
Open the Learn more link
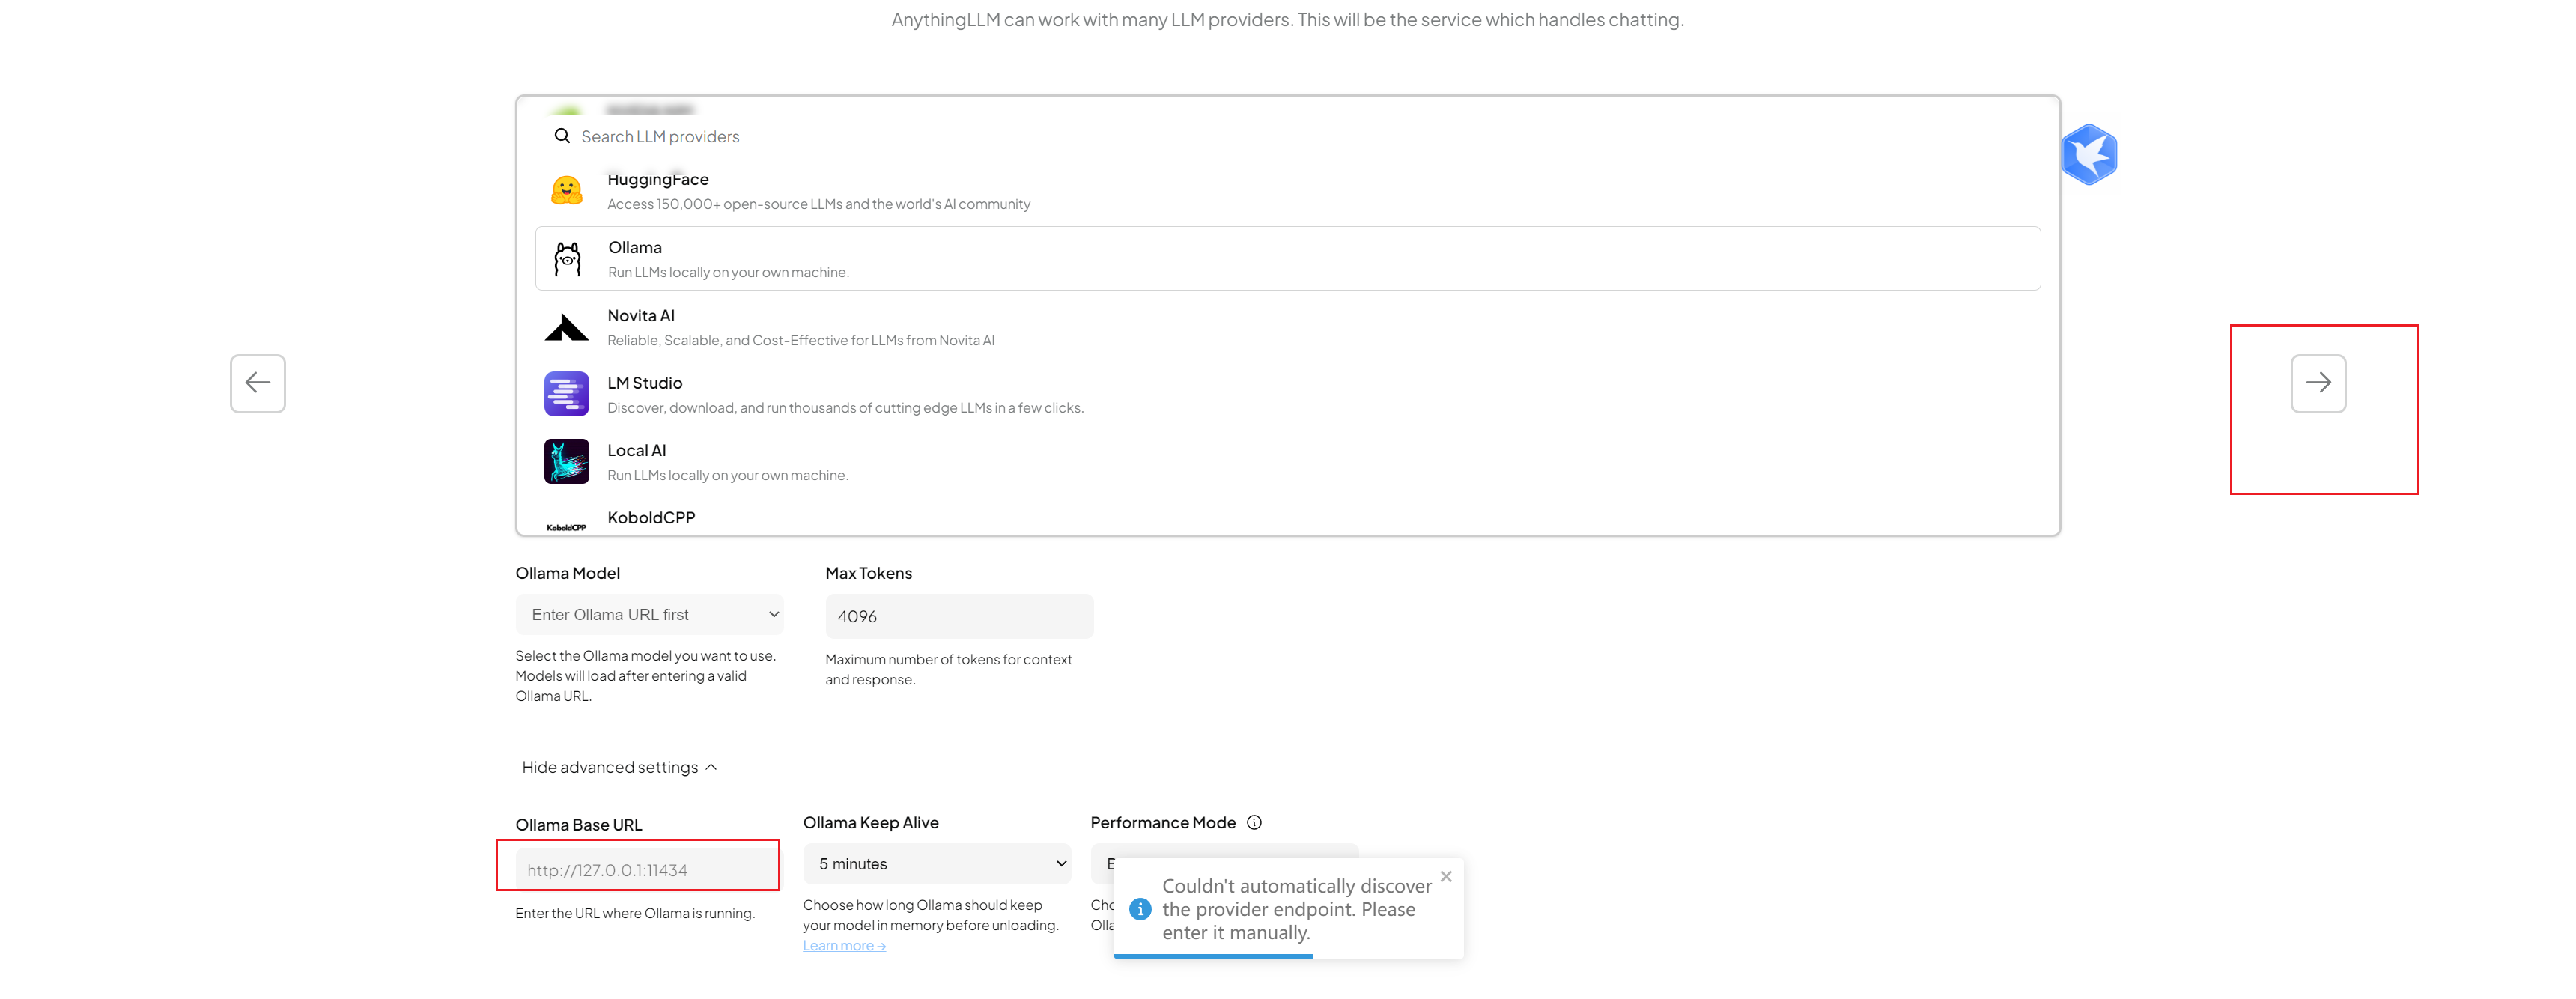pos(843,946)
